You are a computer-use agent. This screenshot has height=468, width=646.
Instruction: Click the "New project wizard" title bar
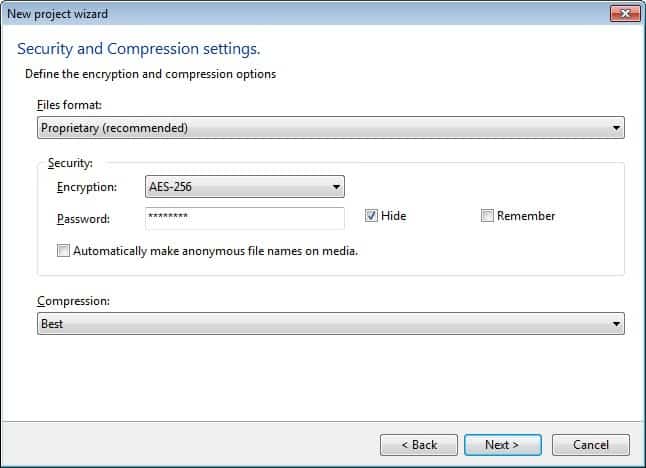pyautogui.click(x=200, y=13)
